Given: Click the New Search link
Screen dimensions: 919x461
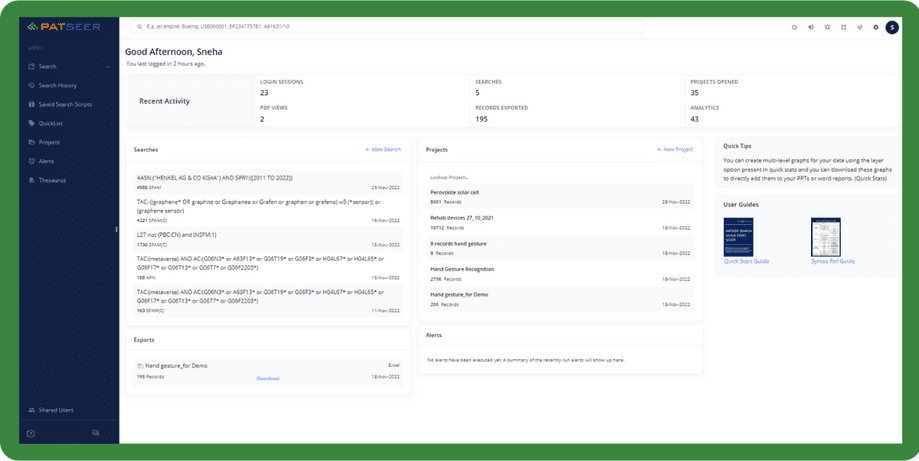Looking at the screenshot, I should (x=383, y=149).
